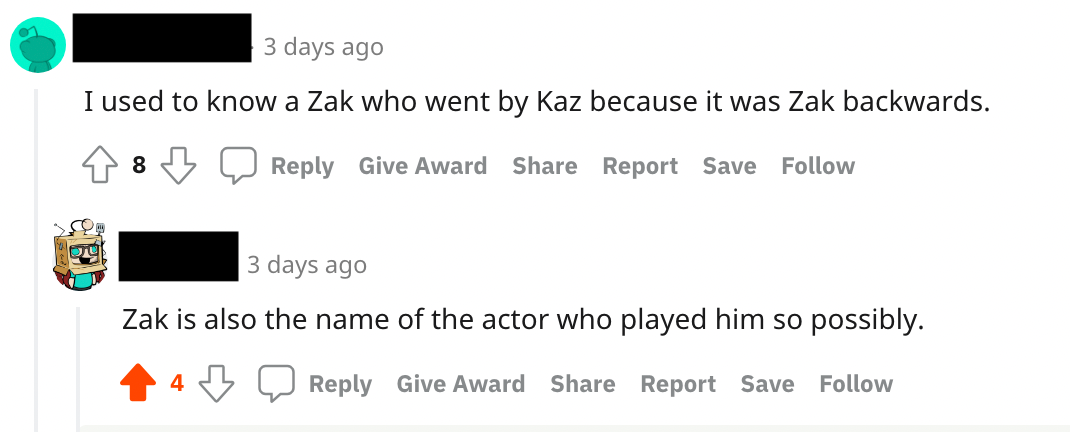Save the comment about Kaz
Screen dimensions: 1070x432
[729, 166]
